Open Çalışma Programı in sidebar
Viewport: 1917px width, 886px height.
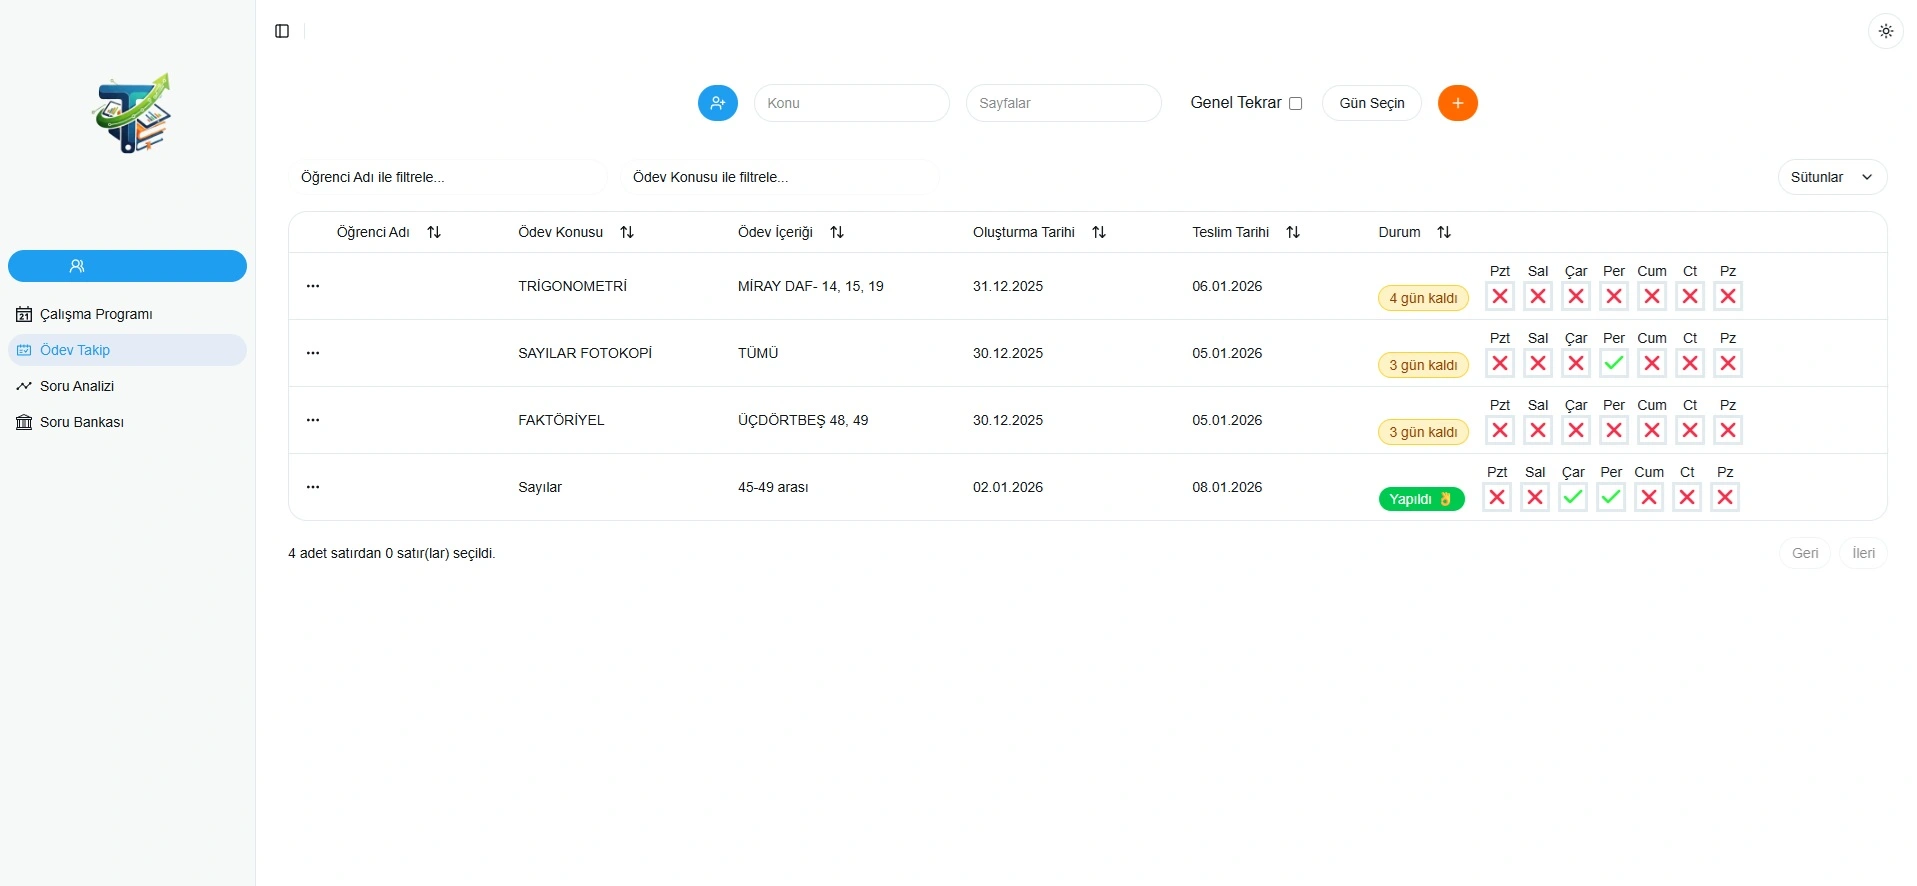point(127,314)
